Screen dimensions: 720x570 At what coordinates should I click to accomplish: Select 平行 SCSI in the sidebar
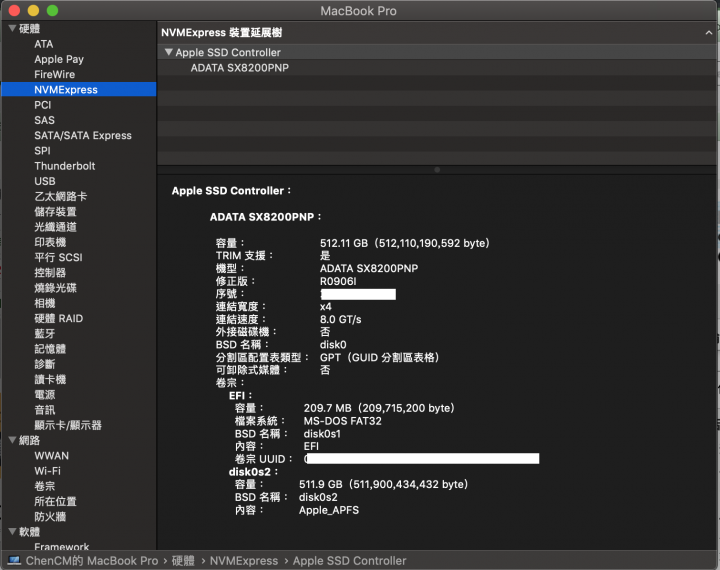click(58, 257)
